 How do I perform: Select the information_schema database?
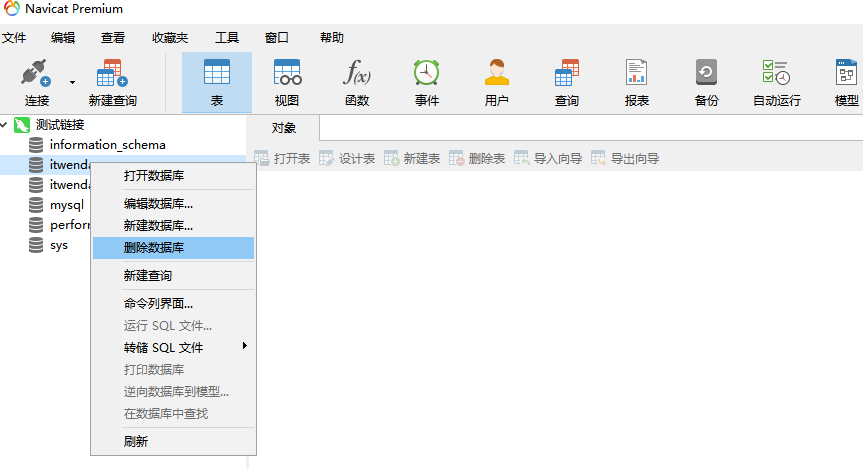107,145
